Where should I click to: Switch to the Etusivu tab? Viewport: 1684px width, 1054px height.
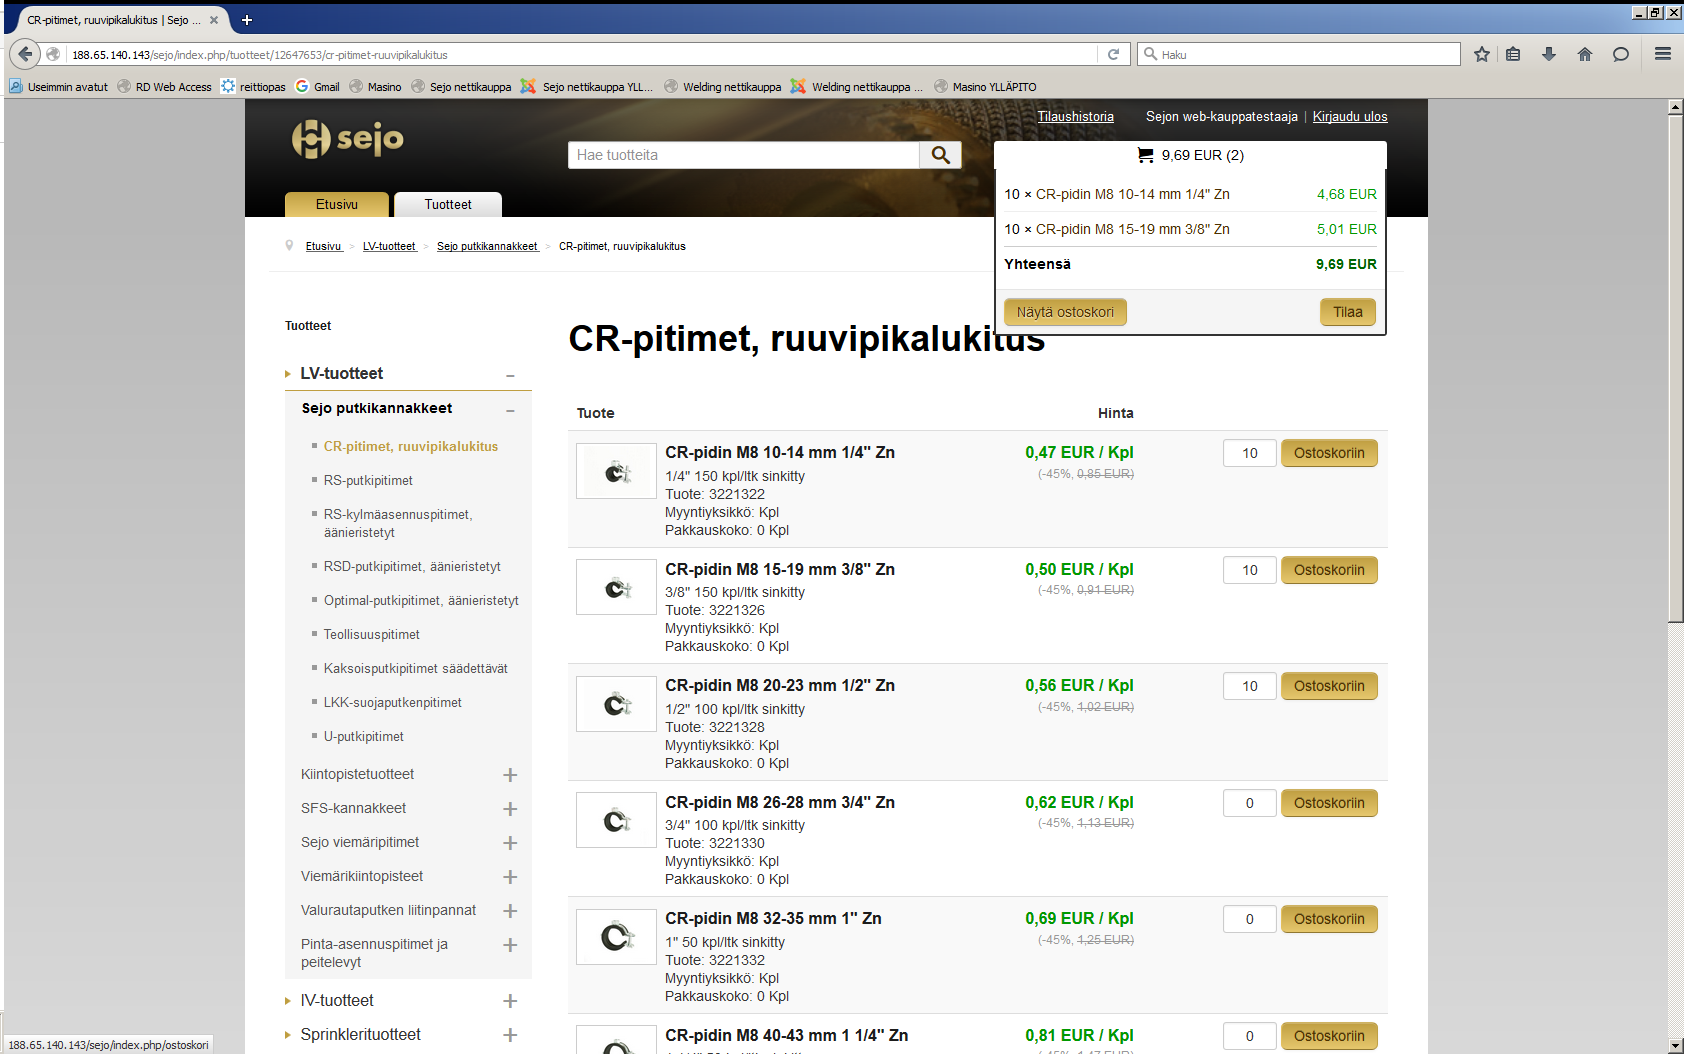click(337, 204)
